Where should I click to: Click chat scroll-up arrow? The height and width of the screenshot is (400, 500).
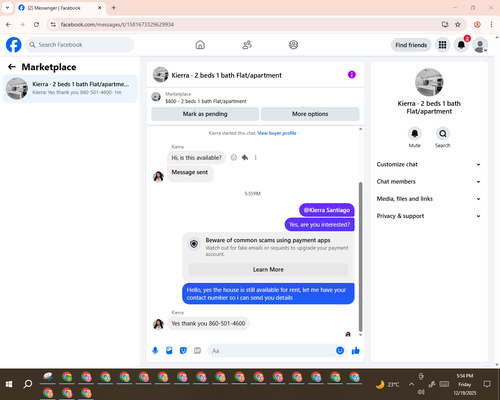pyautogui.click(x=360, y=129)
